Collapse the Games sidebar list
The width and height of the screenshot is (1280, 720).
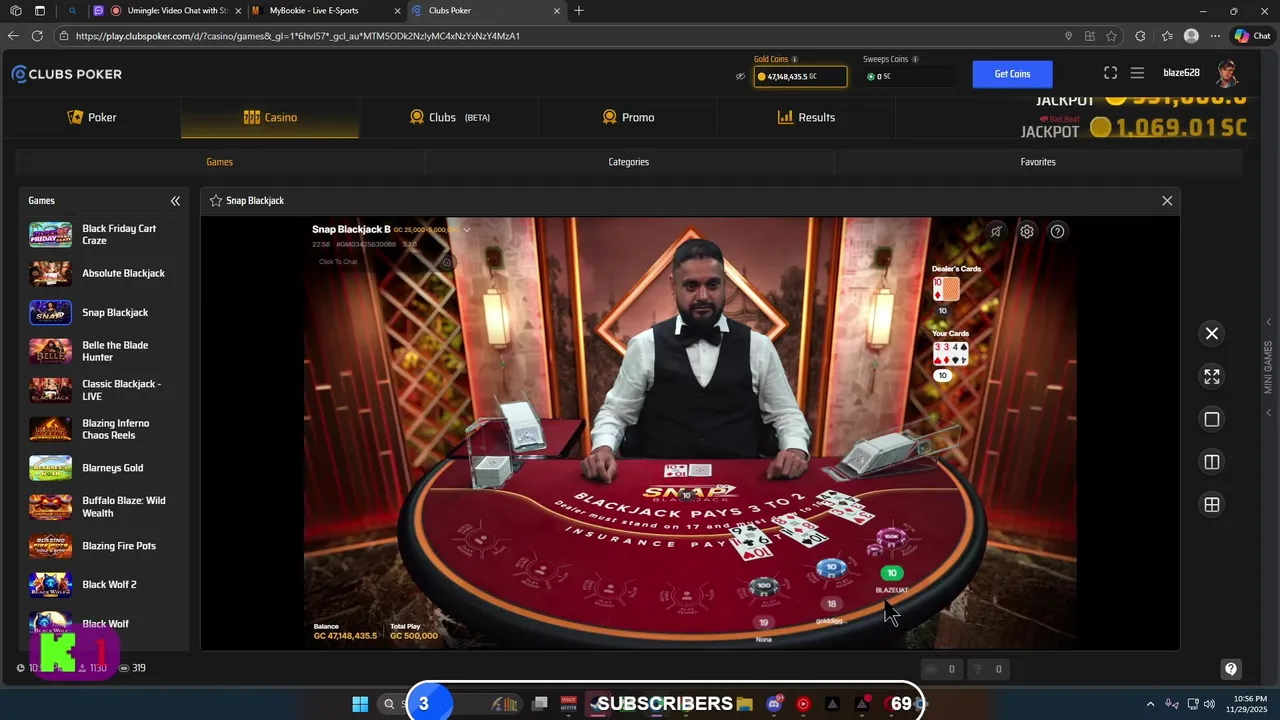175,201
